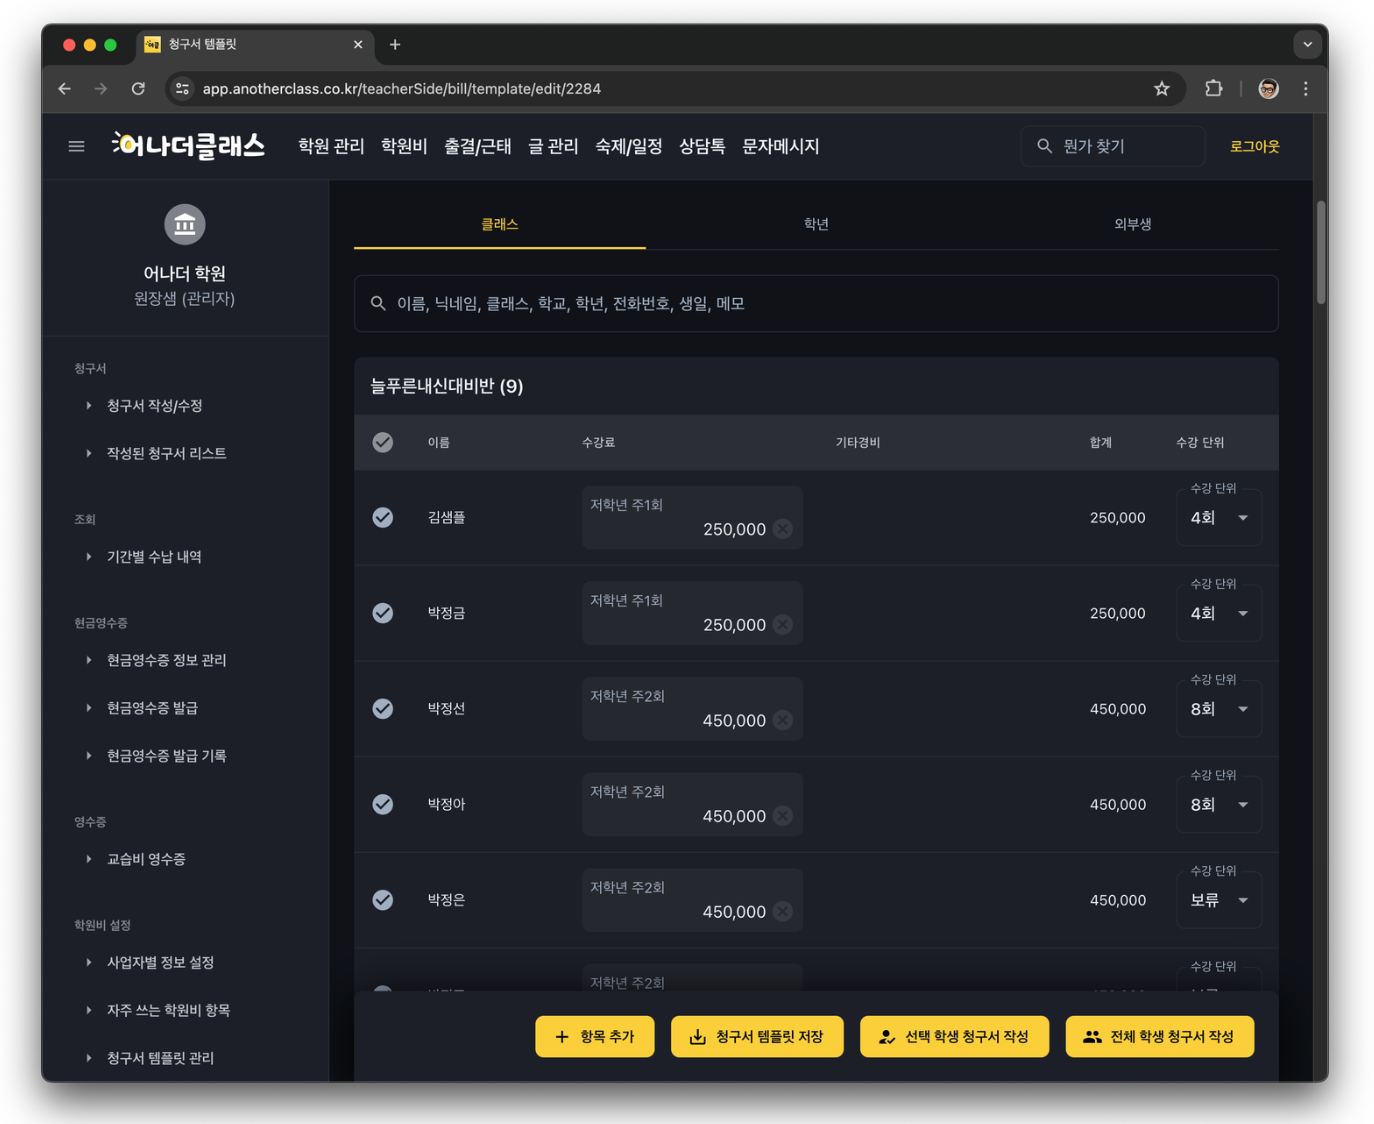
Task: Open Chrome three-dot menu
Action: pos(1305,89)
